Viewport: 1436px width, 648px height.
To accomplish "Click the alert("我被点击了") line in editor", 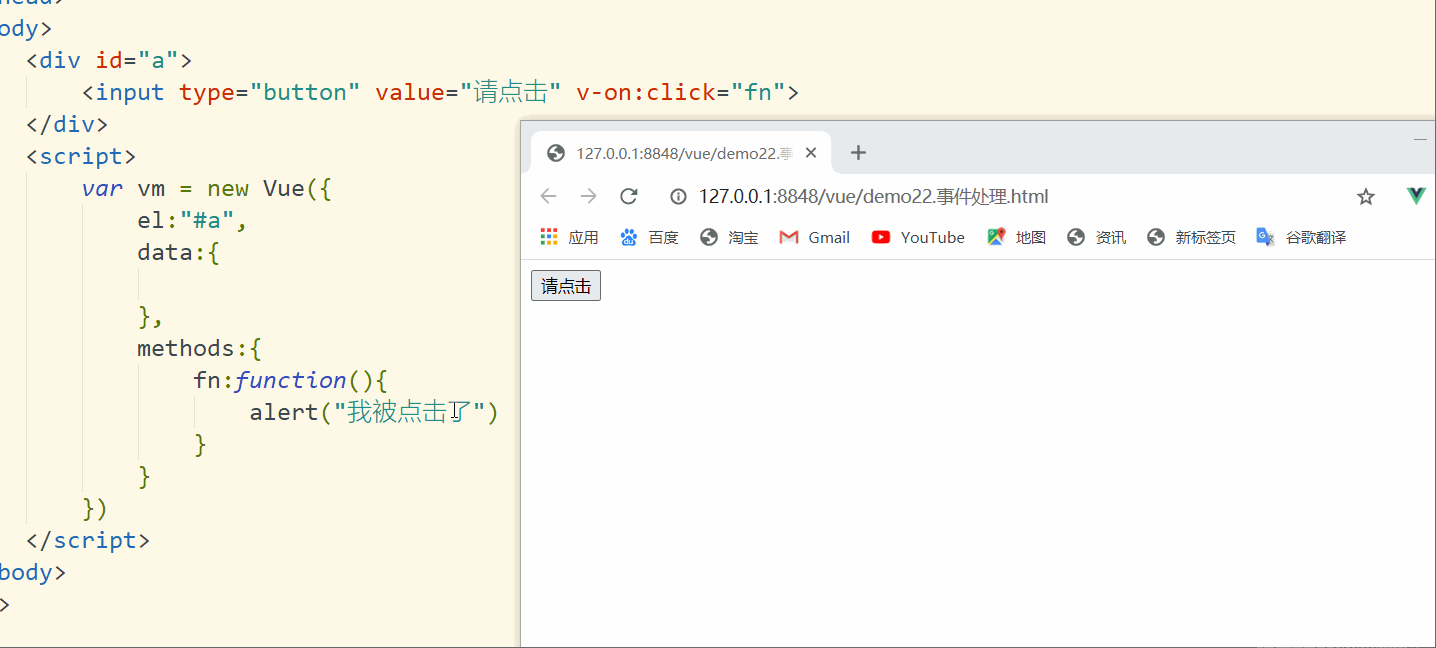I will 374,412.
